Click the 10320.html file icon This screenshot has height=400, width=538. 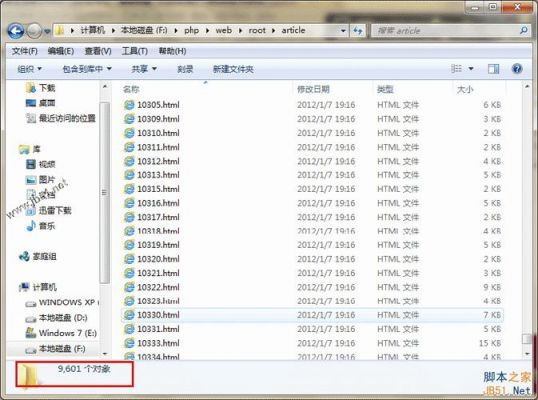click(129, 259)
